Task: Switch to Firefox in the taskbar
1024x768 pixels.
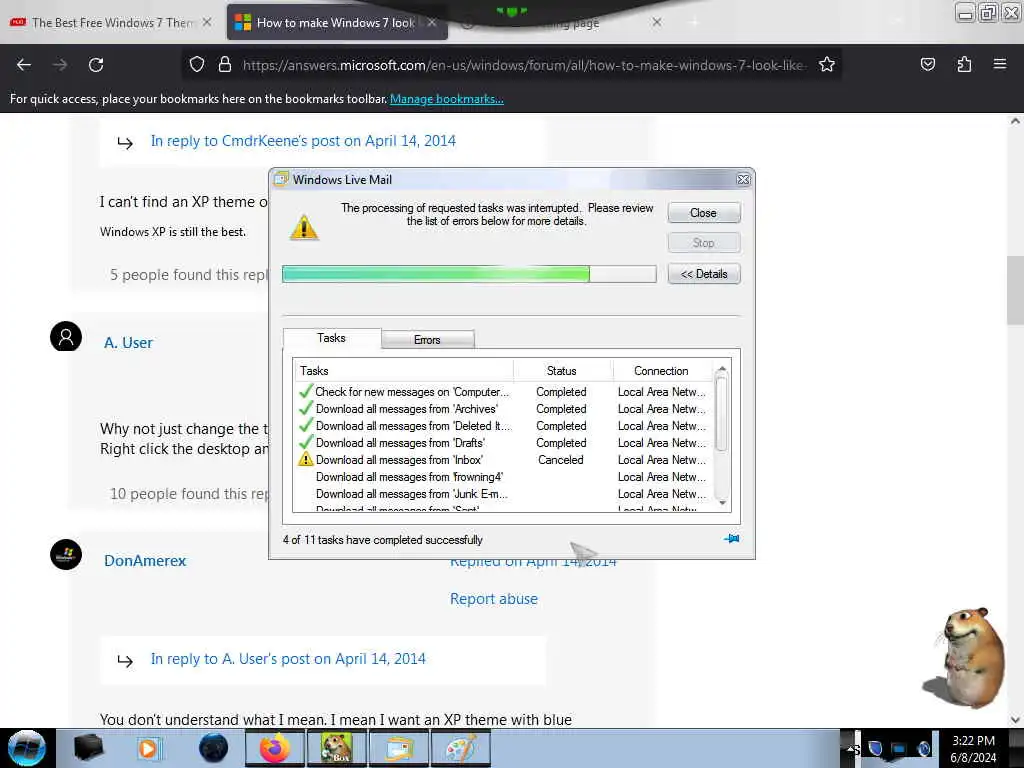Action: [274, 748]
